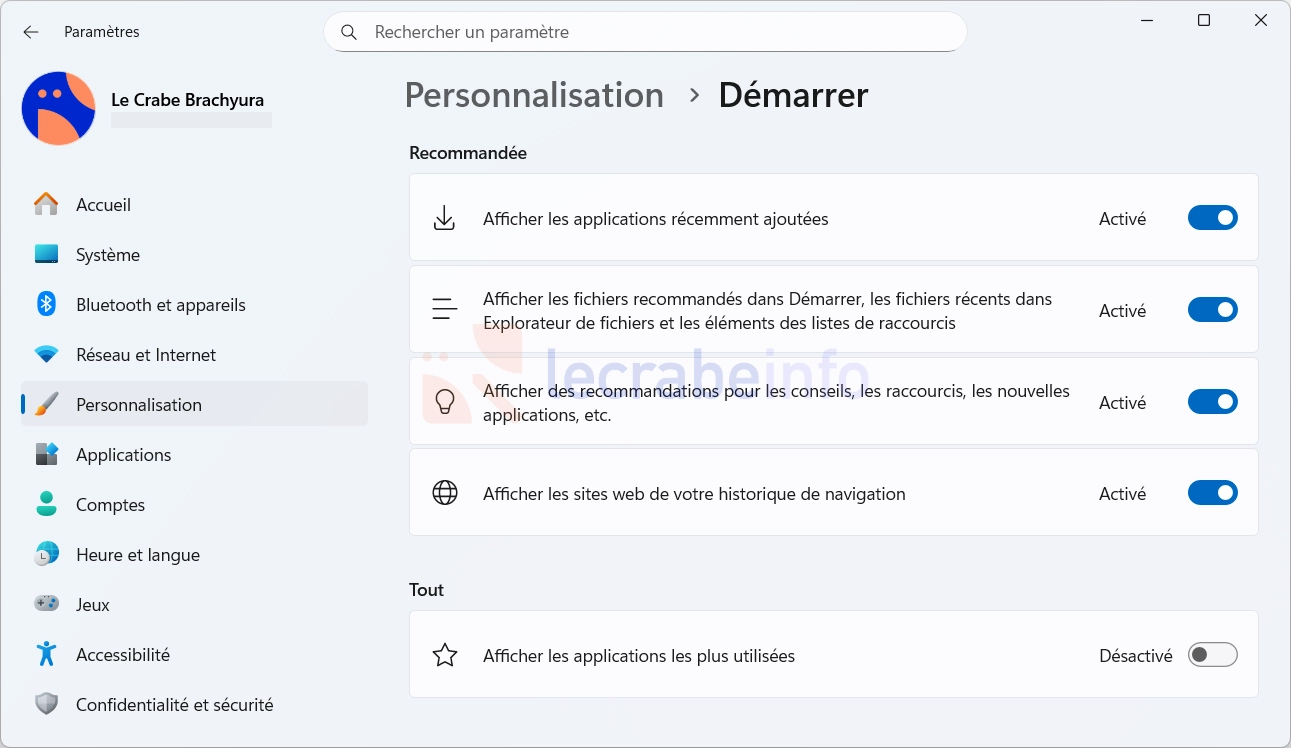1291x748 pixels.
Task: Click the Rechercher un paramètre search field
Action: [x=660, y=32]
